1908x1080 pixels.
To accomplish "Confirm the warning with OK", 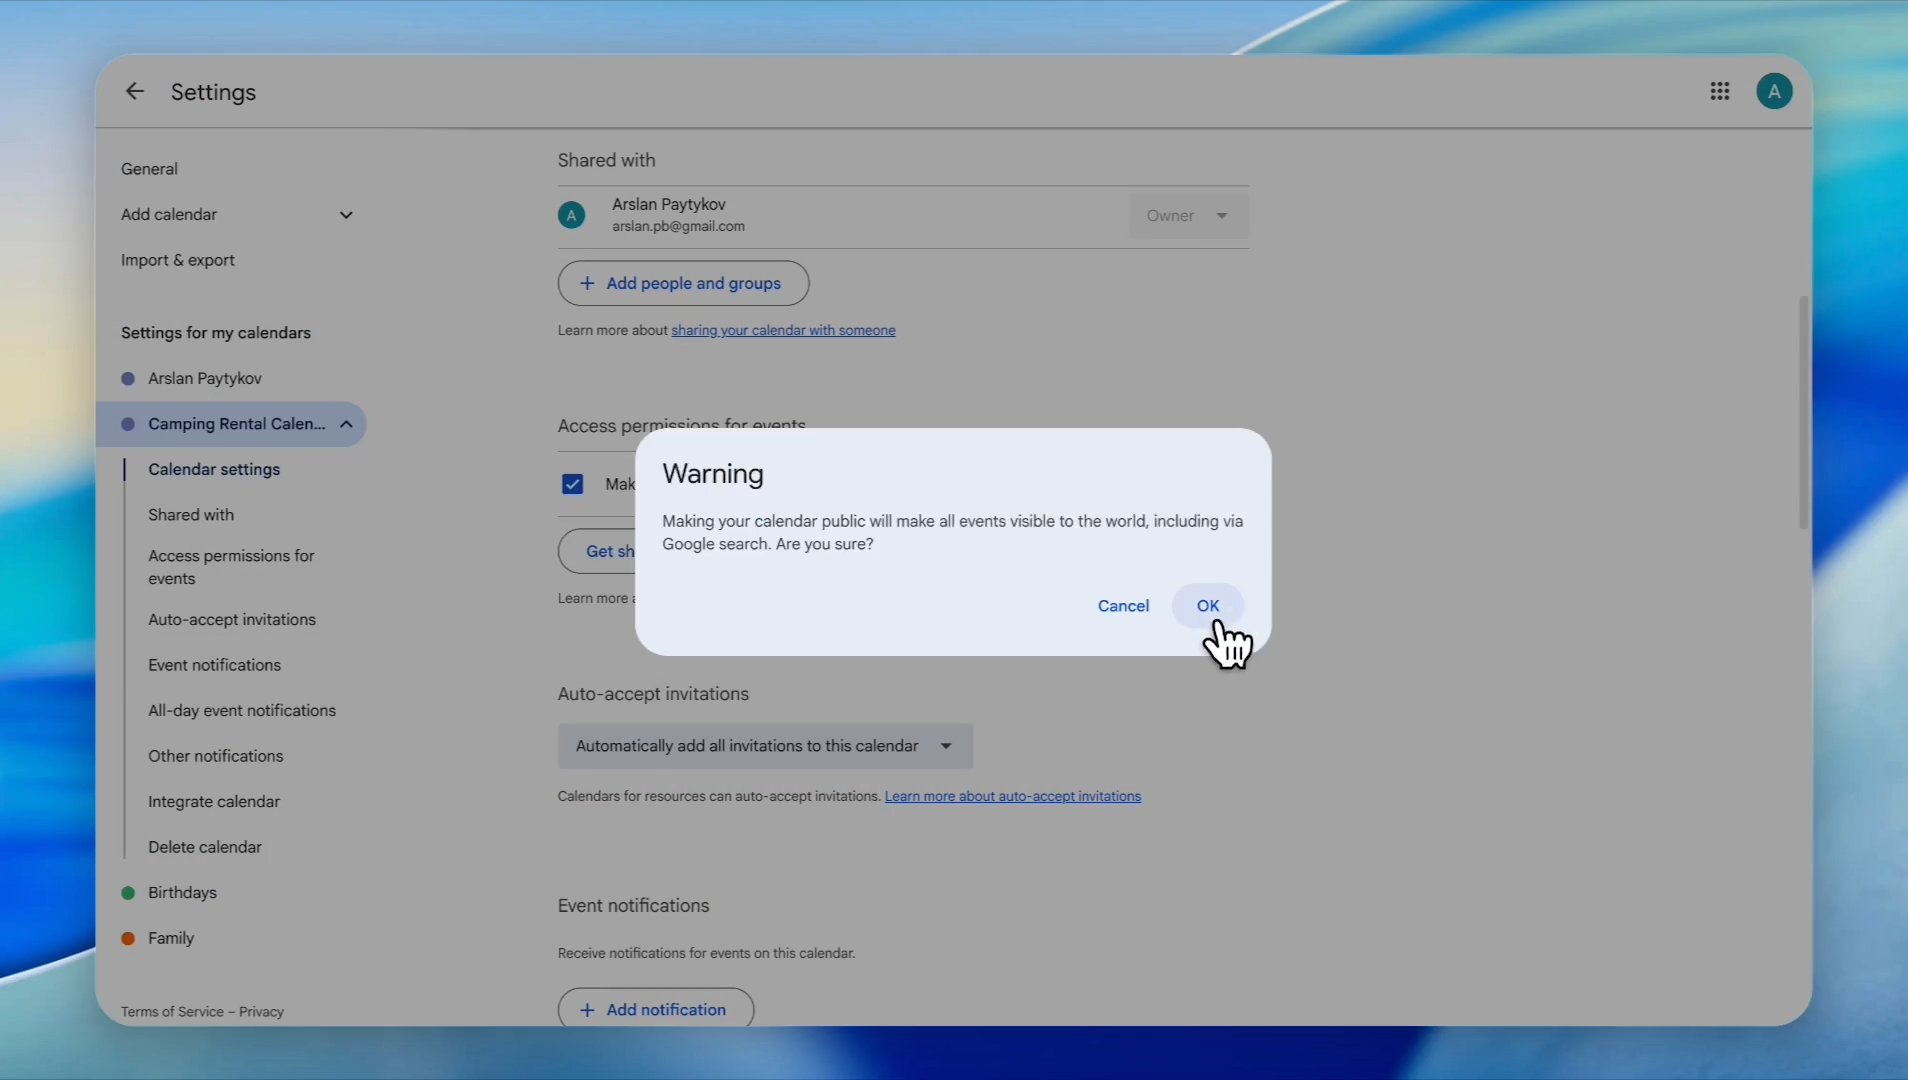I will pyautogui.click(x=1208, y=606).
